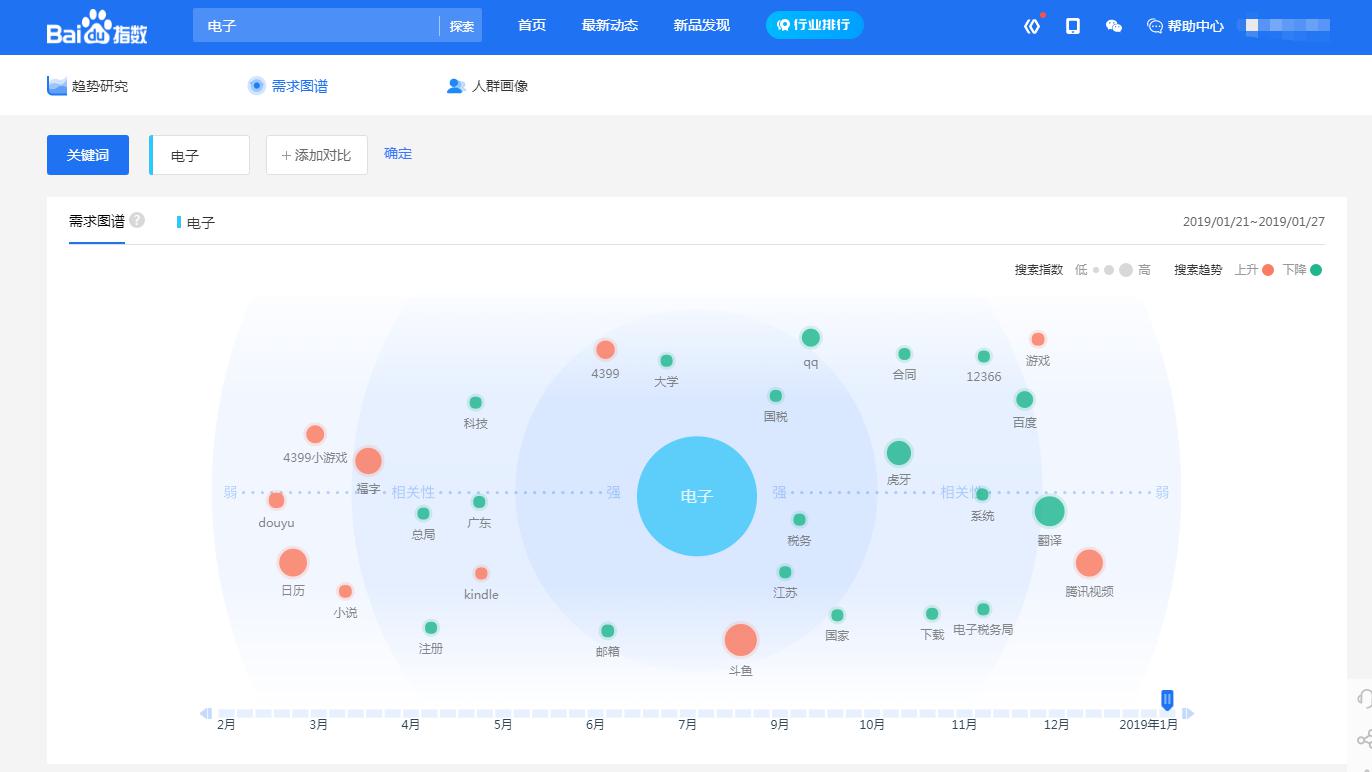
Task: Click the 国家 bubble
Action: 837,615
